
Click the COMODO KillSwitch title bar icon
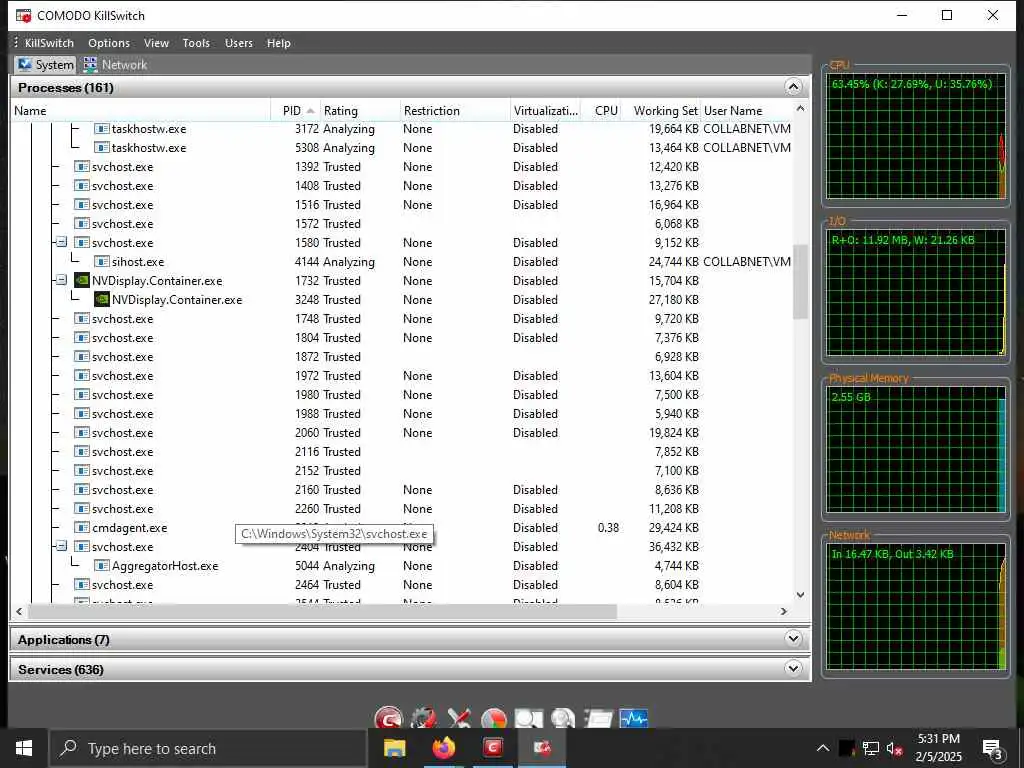(24, 15)
